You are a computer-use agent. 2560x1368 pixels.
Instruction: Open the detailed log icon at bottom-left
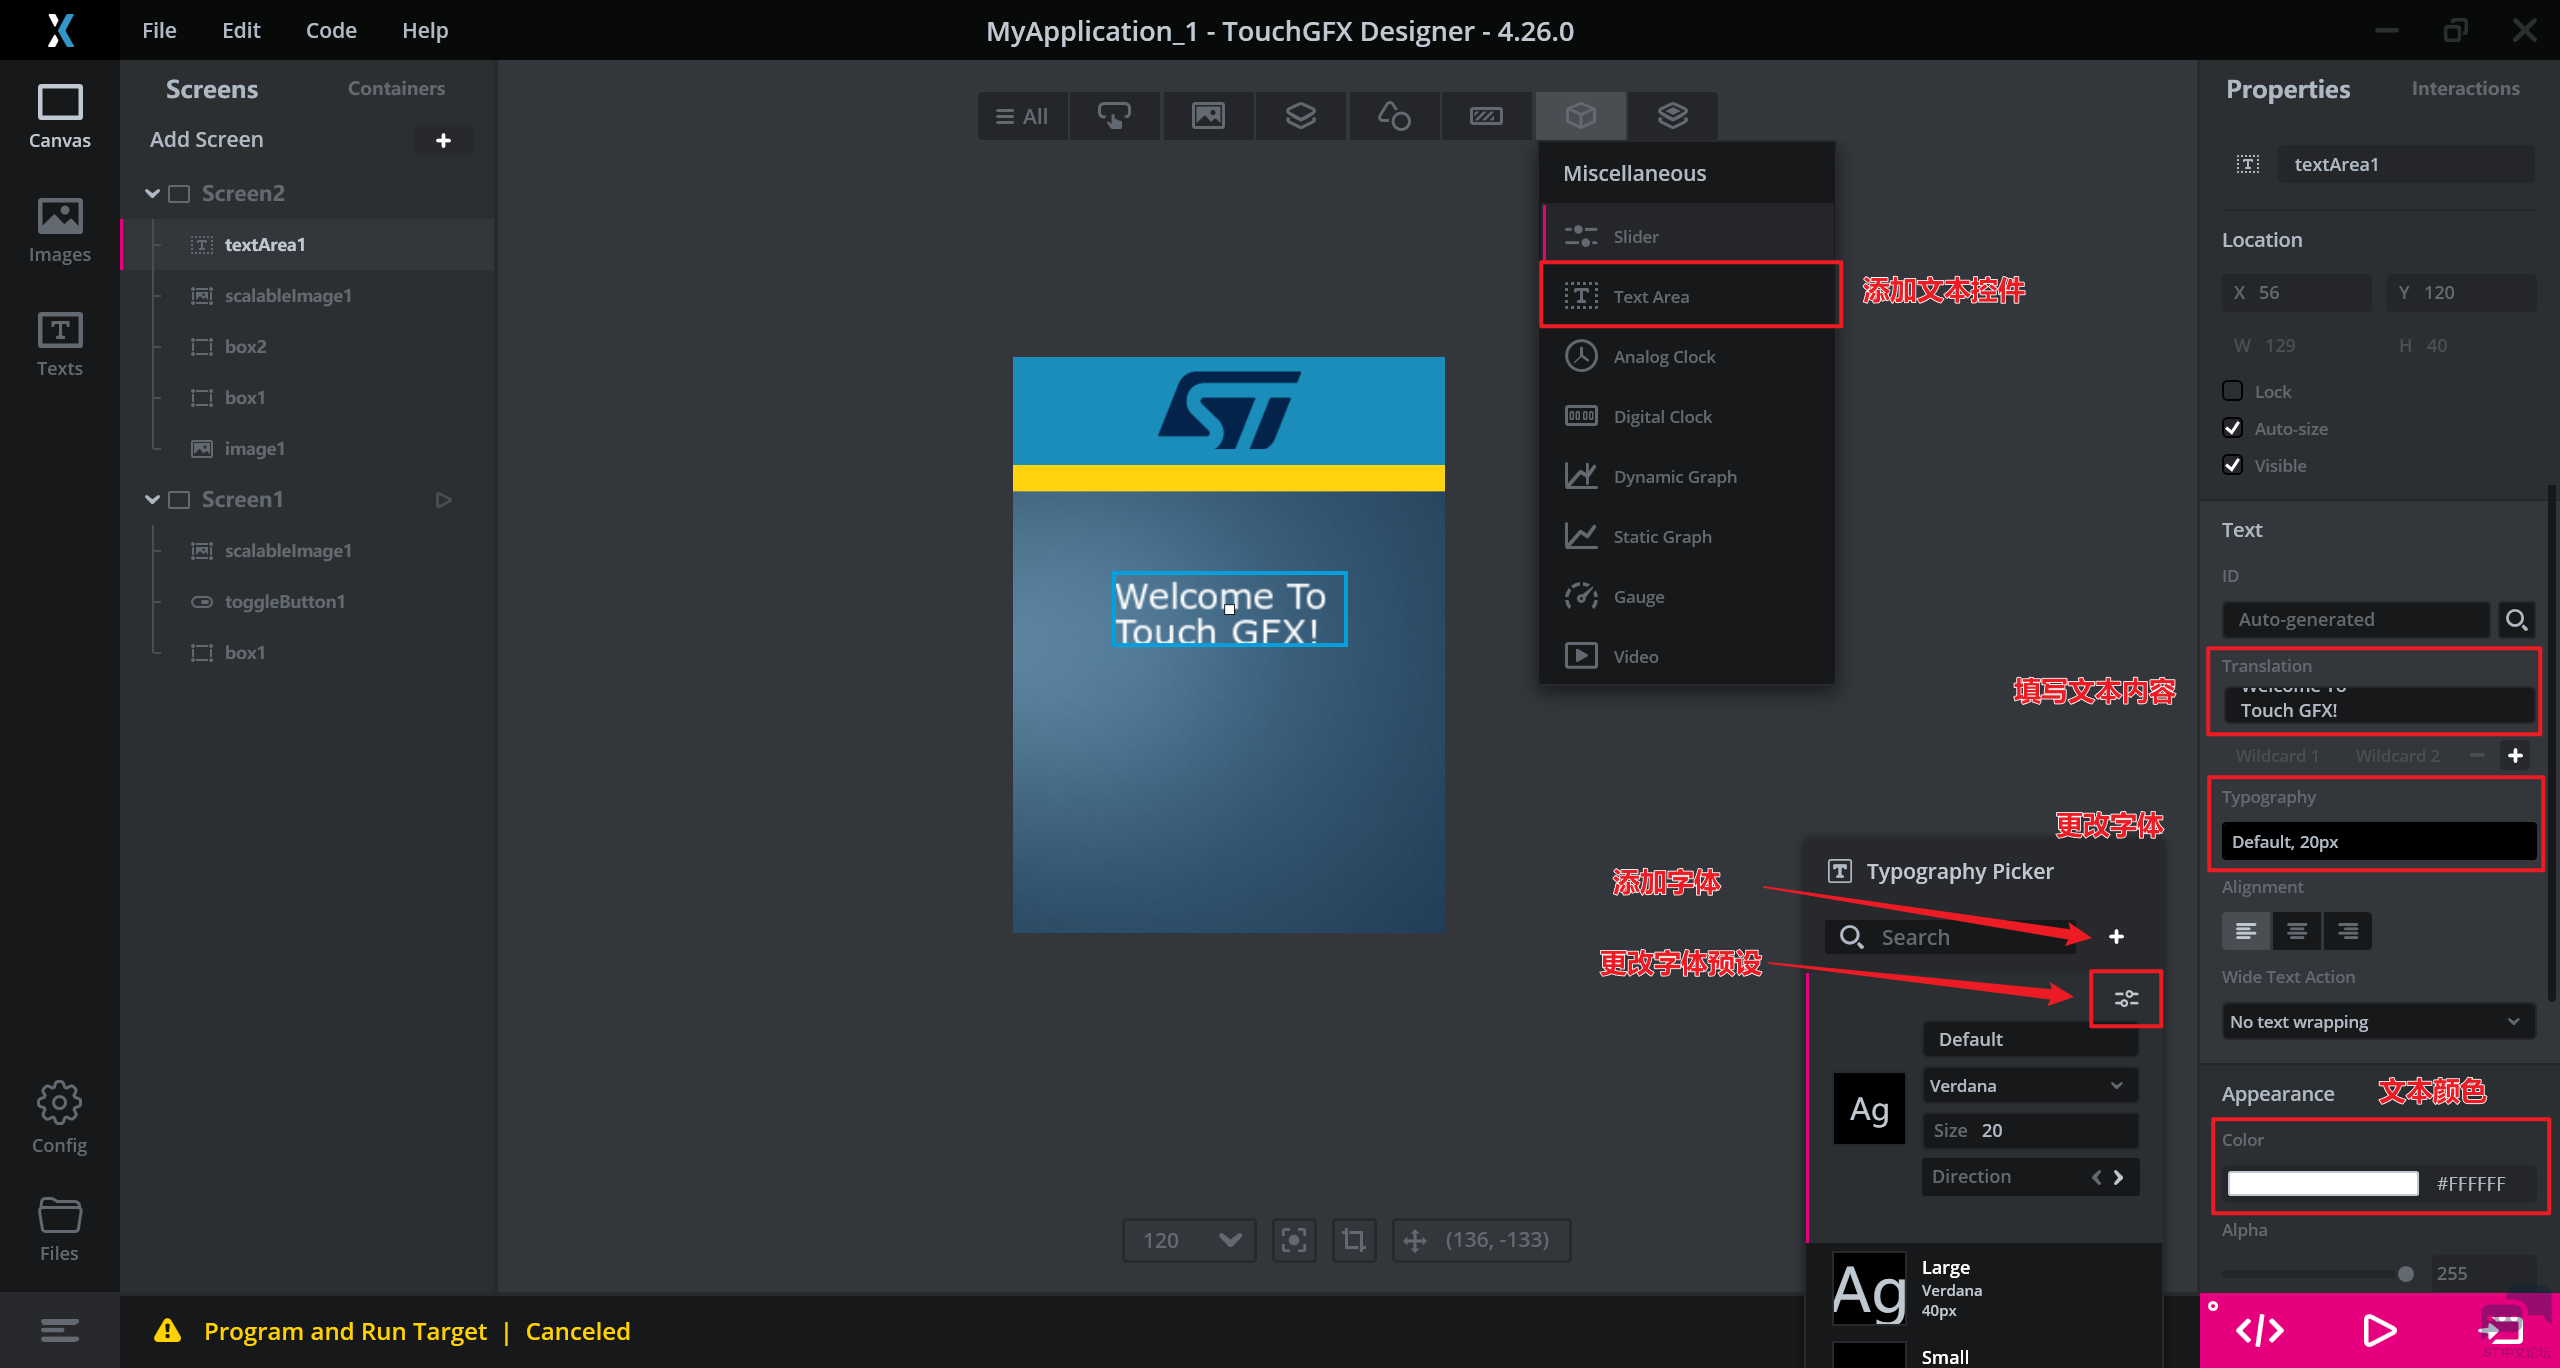point(59,1330)
